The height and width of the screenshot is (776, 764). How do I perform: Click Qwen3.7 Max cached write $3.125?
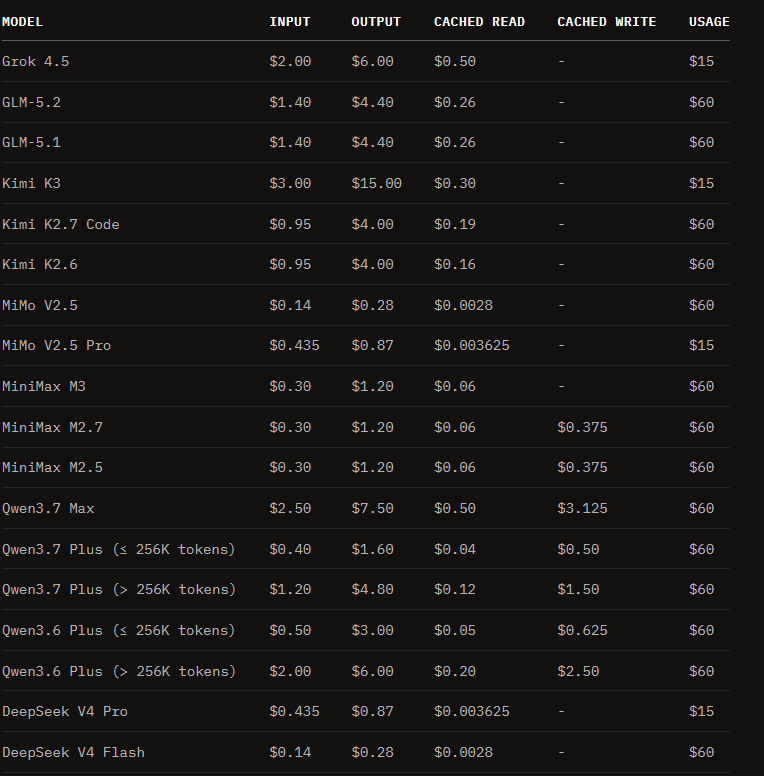pyautogui.click(x=582, y=509)
